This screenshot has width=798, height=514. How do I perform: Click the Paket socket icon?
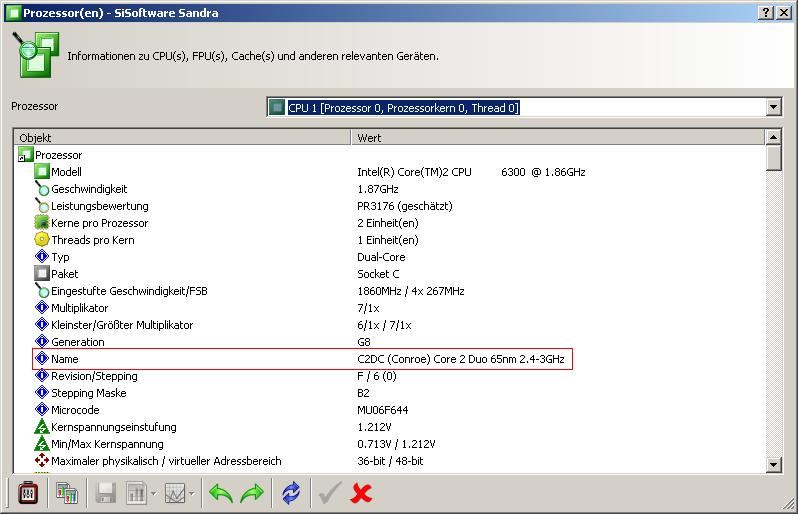point(42,273)
